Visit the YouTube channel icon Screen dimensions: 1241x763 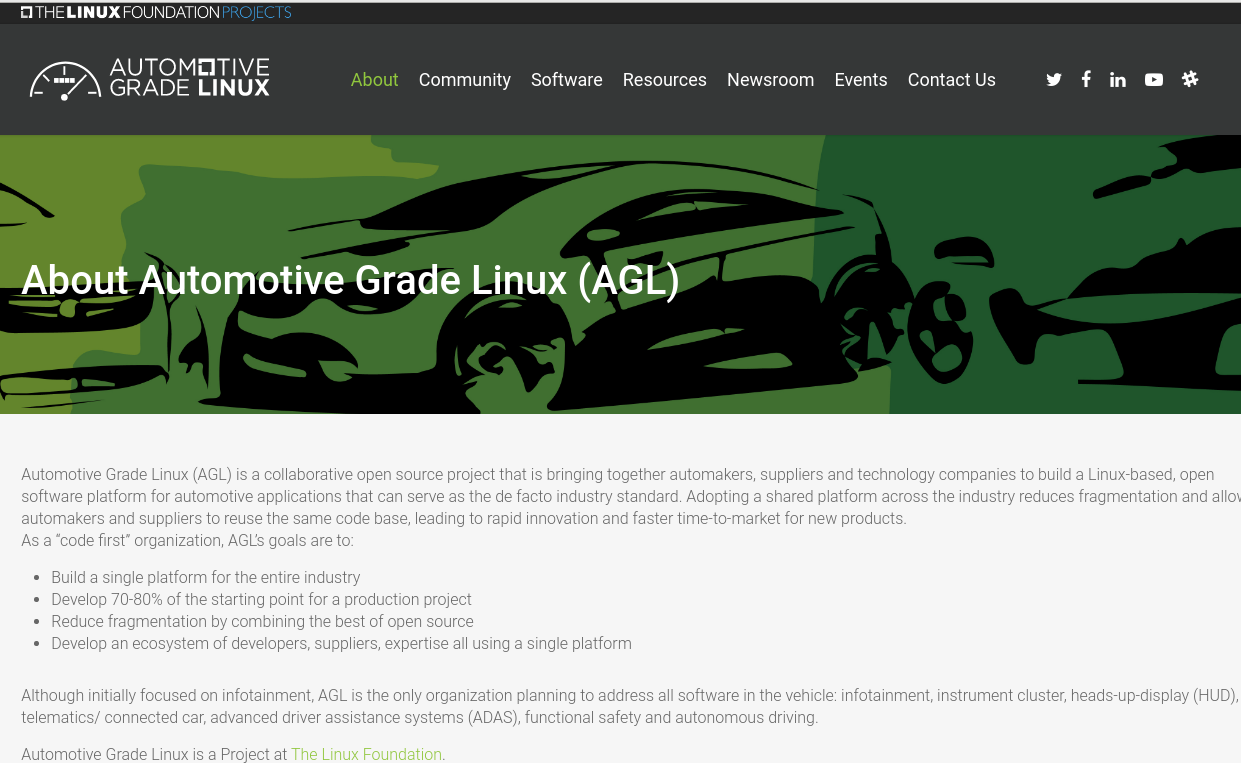pyautogui.click(x=1154, y=80)
